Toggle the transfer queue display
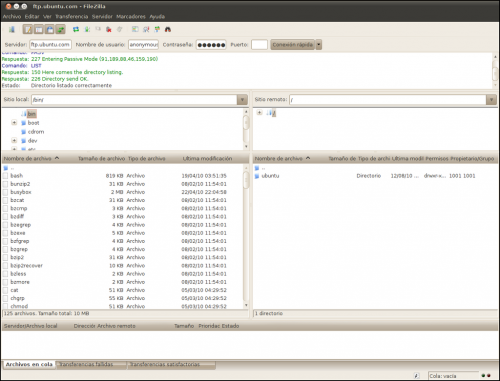The width and height of the screenshot is (500, 381). point(61,30)
